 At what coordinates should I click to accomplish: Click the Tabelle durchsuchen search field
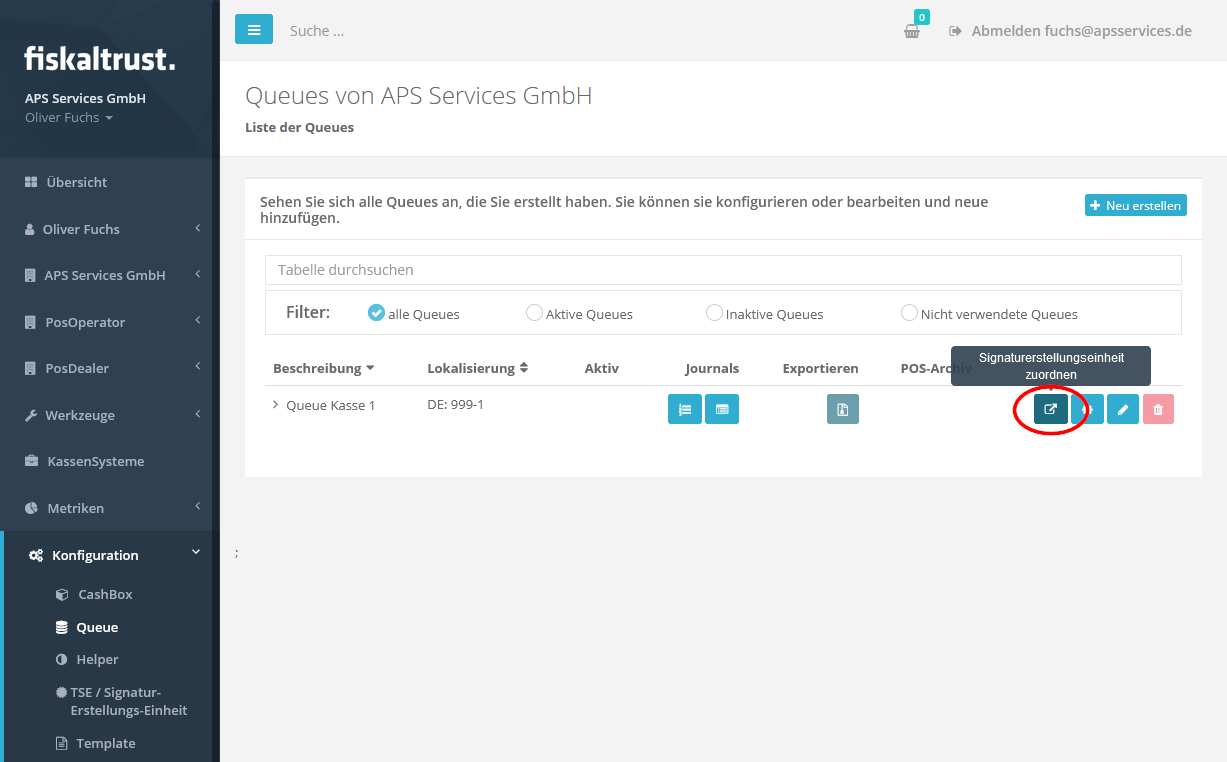click(722, 270)
